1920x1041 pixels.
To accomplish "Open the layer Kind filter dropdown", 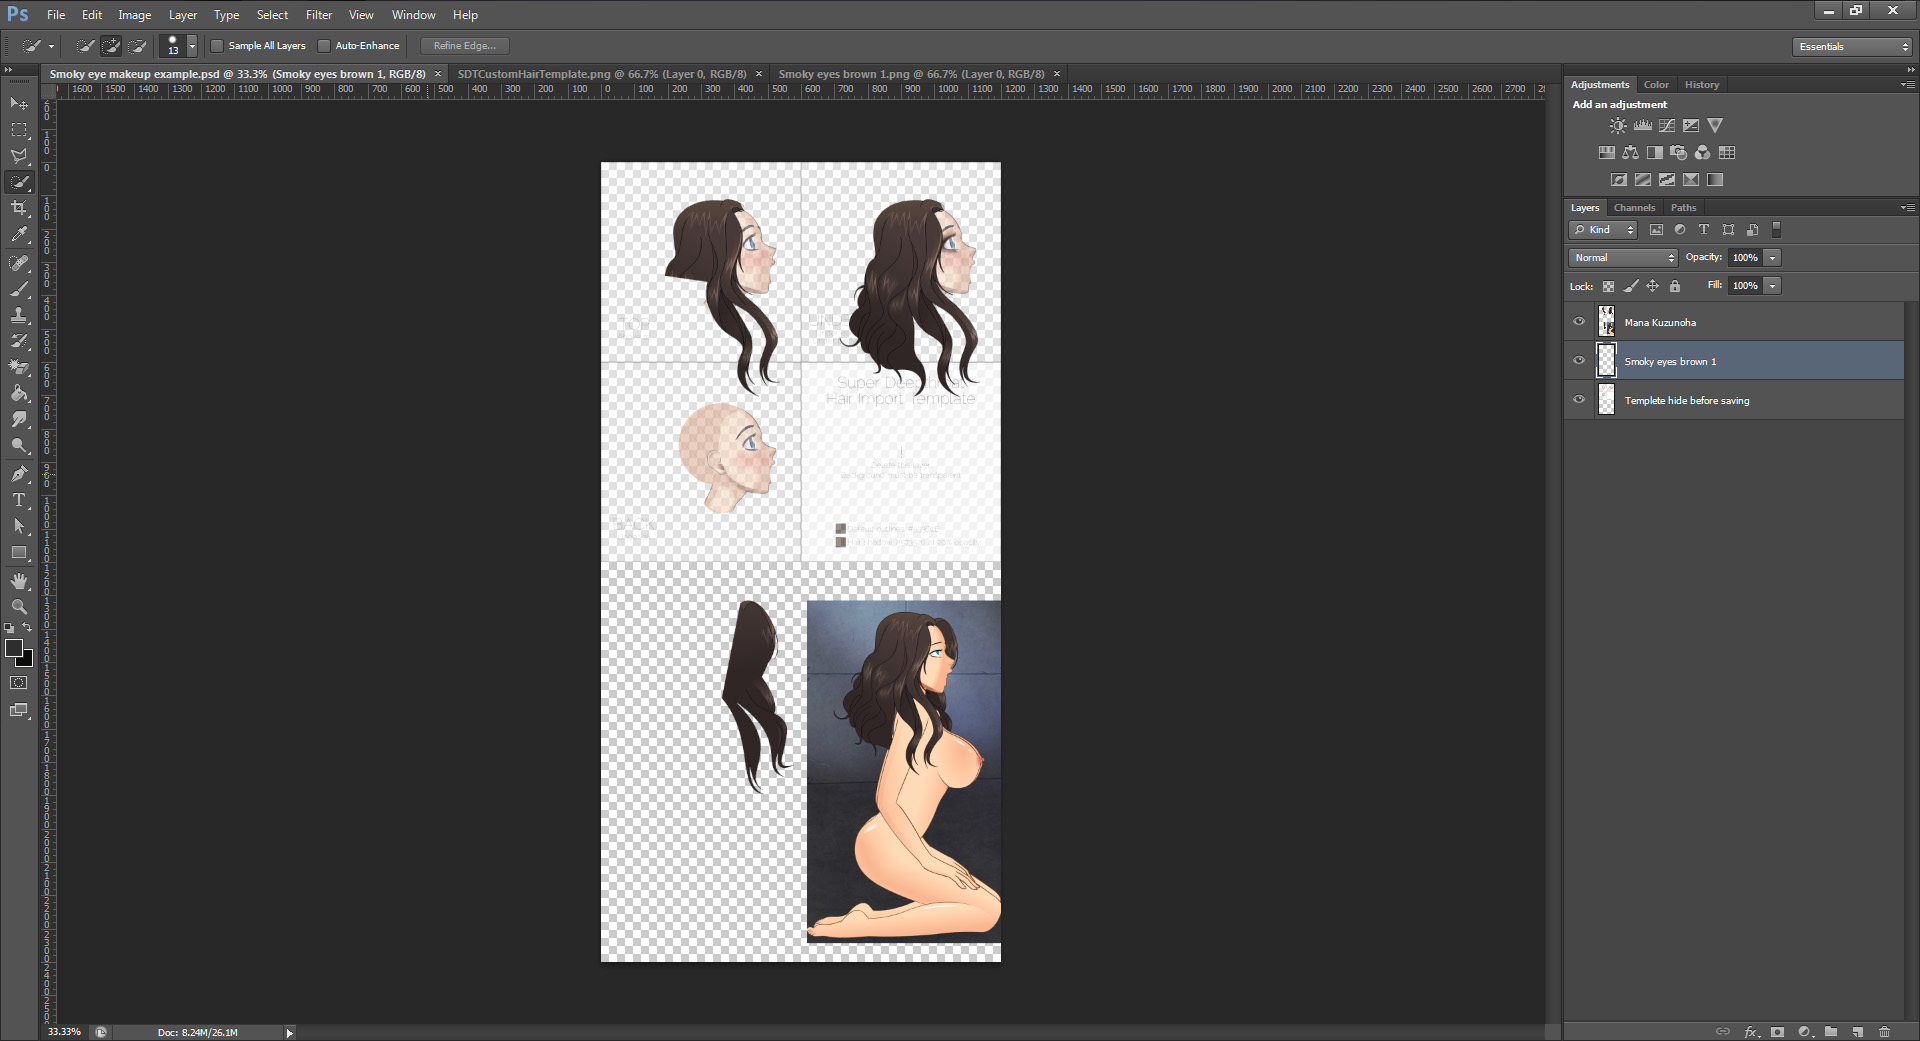I will (x=1603, y=230).
